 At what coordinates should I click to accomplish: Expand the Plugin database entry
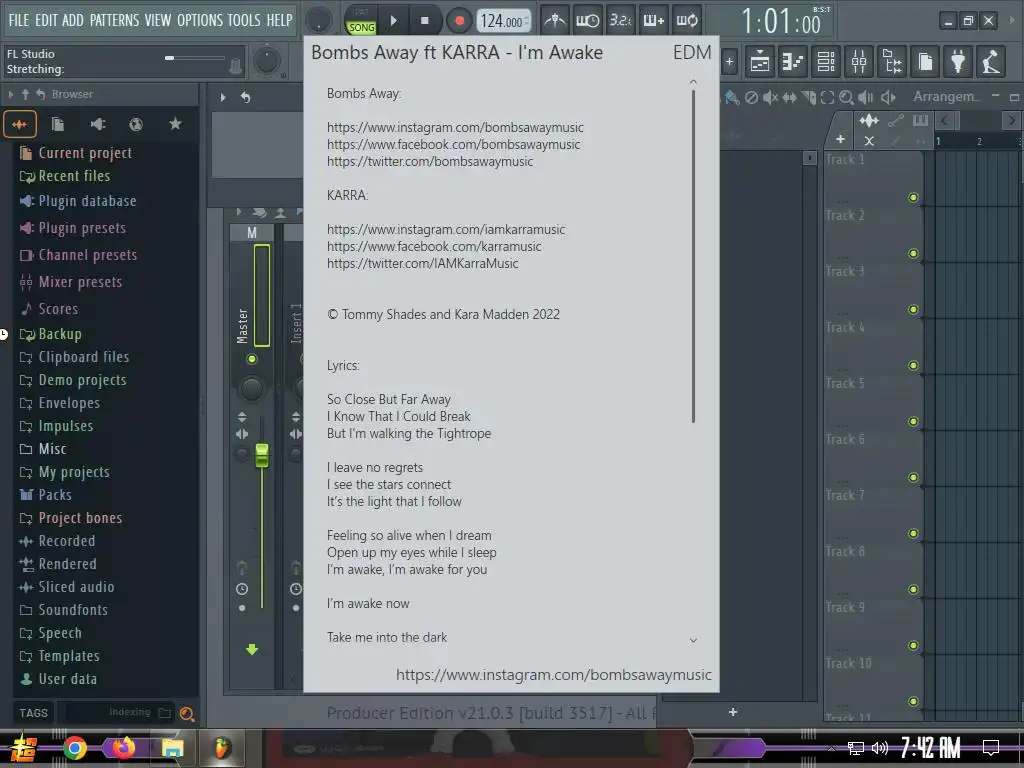[x=78, y=200]
